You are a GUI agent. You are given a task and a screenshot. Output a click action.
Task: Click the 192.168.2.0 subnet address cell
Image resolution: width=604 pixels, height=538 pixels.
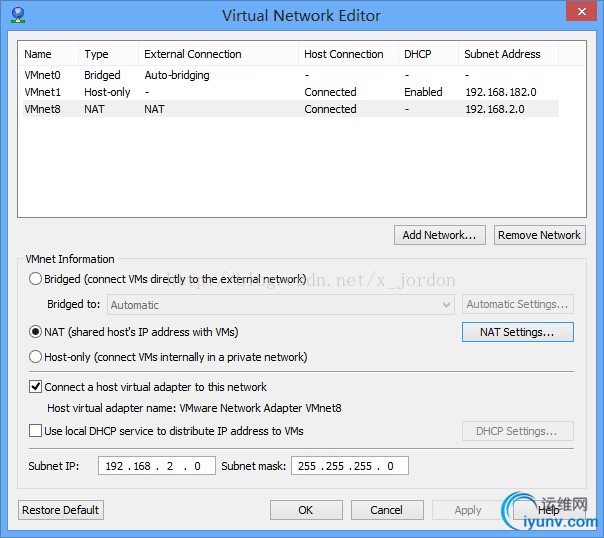[x=495, y=109]
